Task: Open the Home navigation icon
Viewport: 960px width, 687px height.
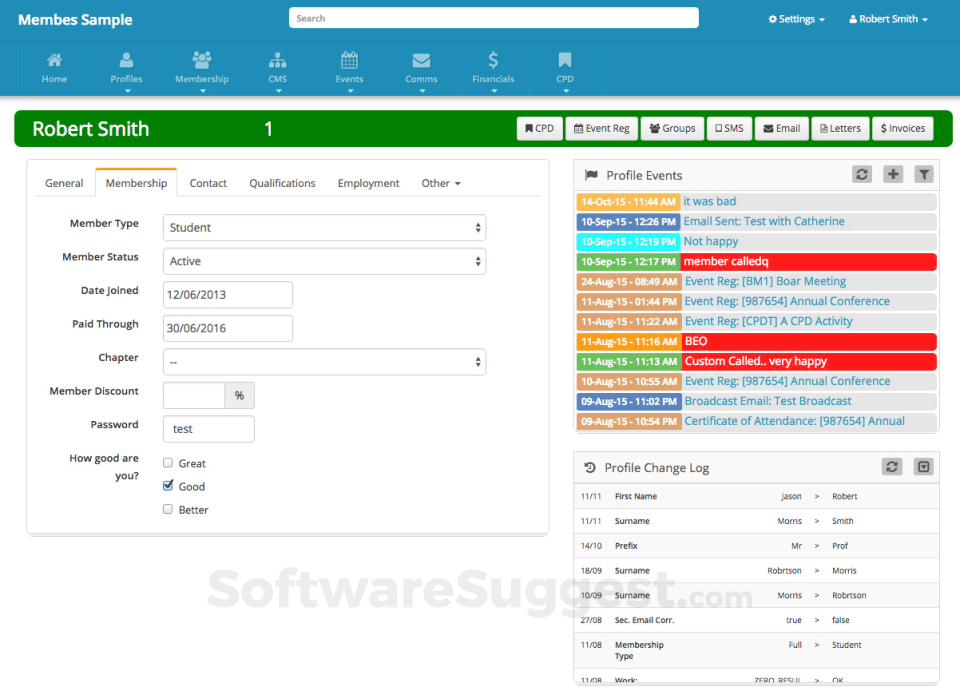Action: (x=54, y=61)
